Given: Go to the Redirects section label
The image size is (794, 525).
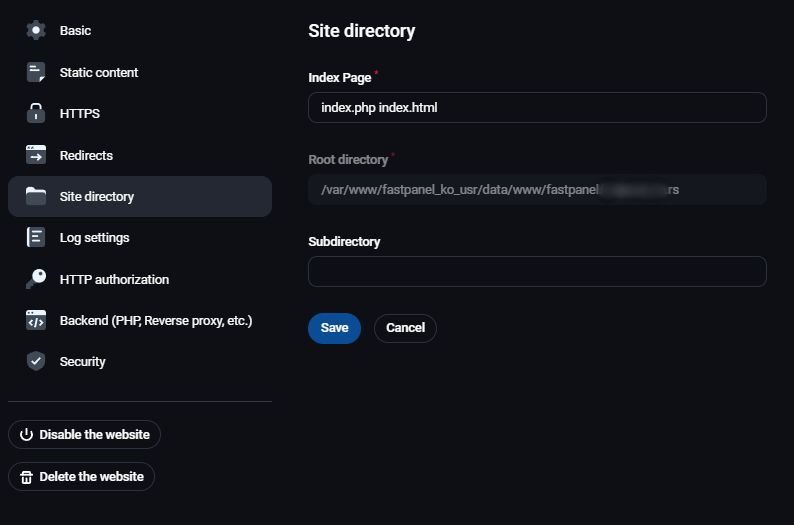Looking at the screenshot, I should [86, 156].
